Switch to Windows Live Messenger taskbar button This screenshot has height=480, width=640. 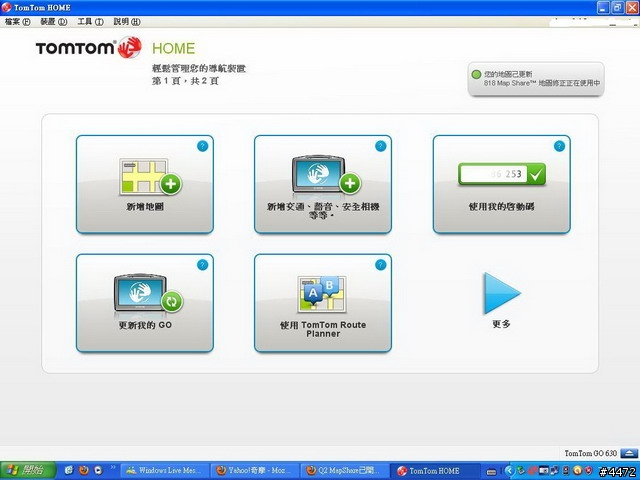[165, 471]
